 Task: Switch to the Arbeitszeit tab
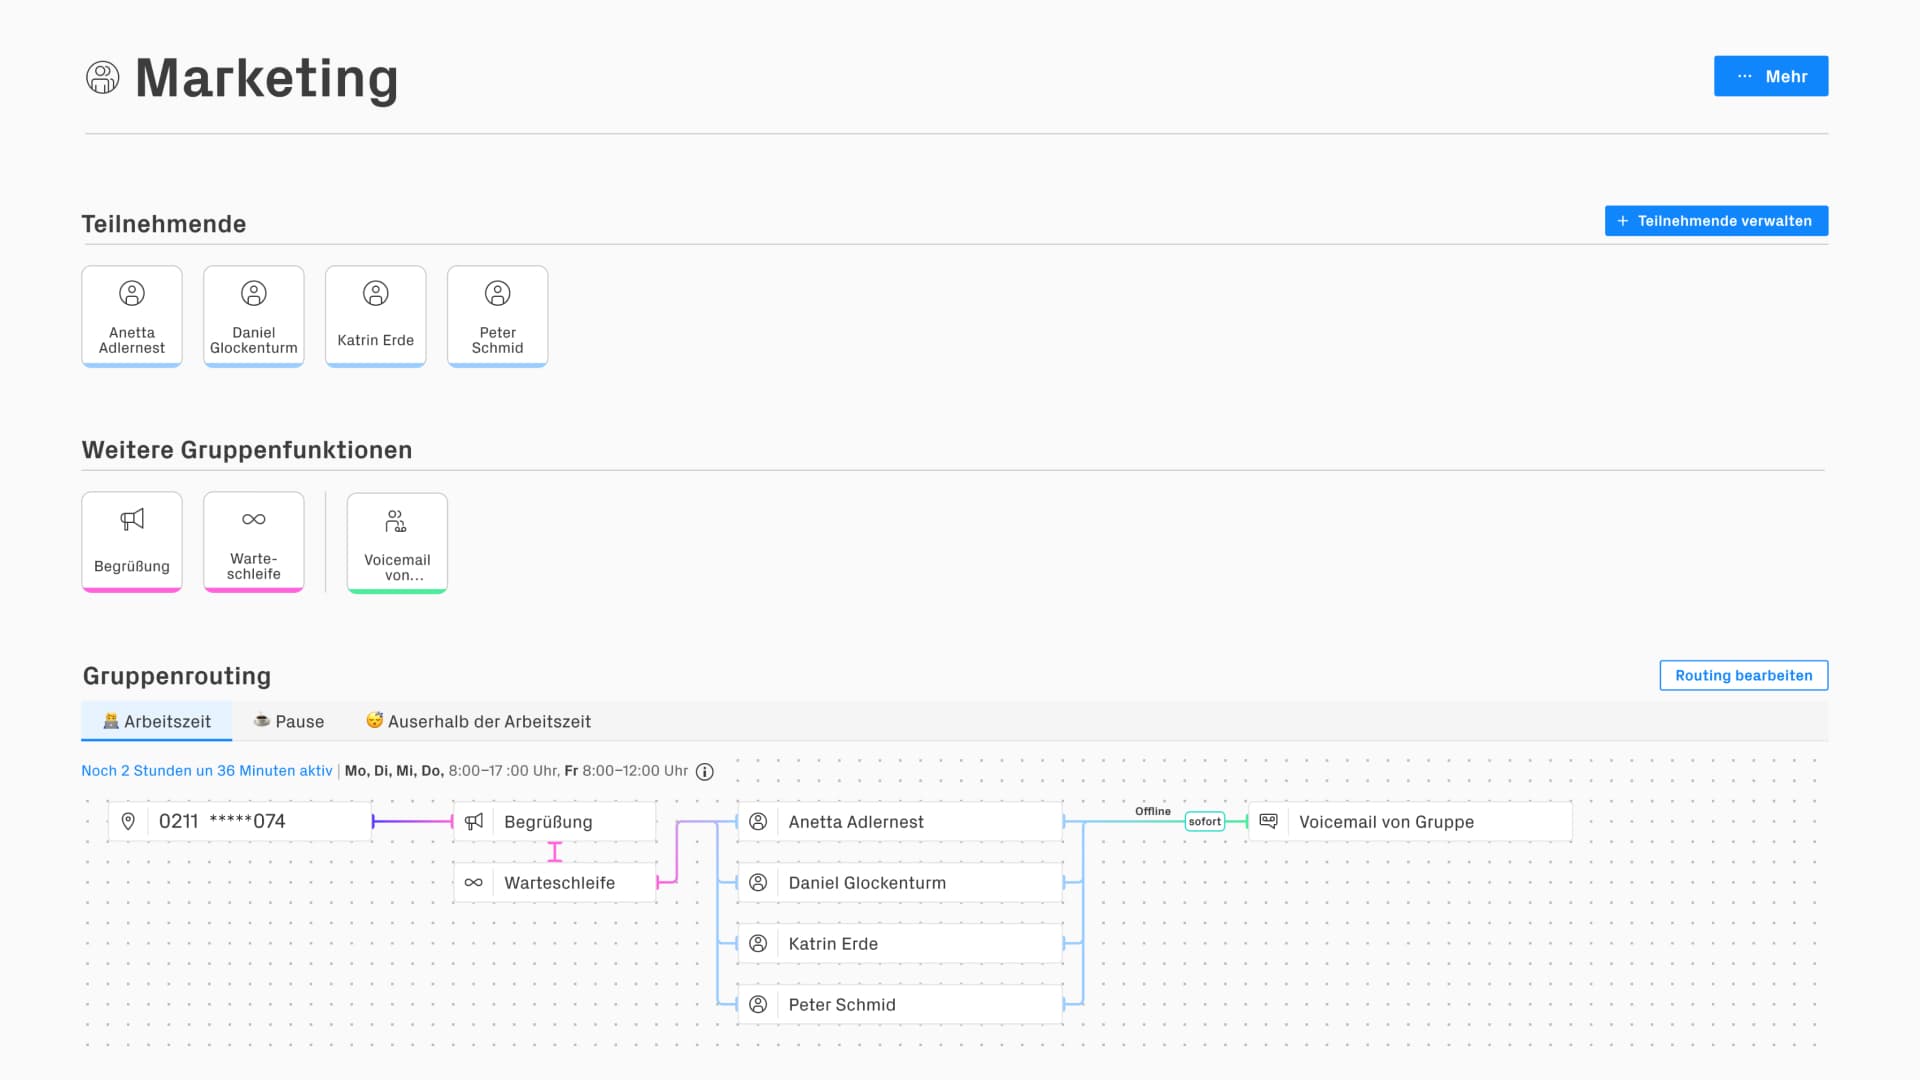coord(157,721)
